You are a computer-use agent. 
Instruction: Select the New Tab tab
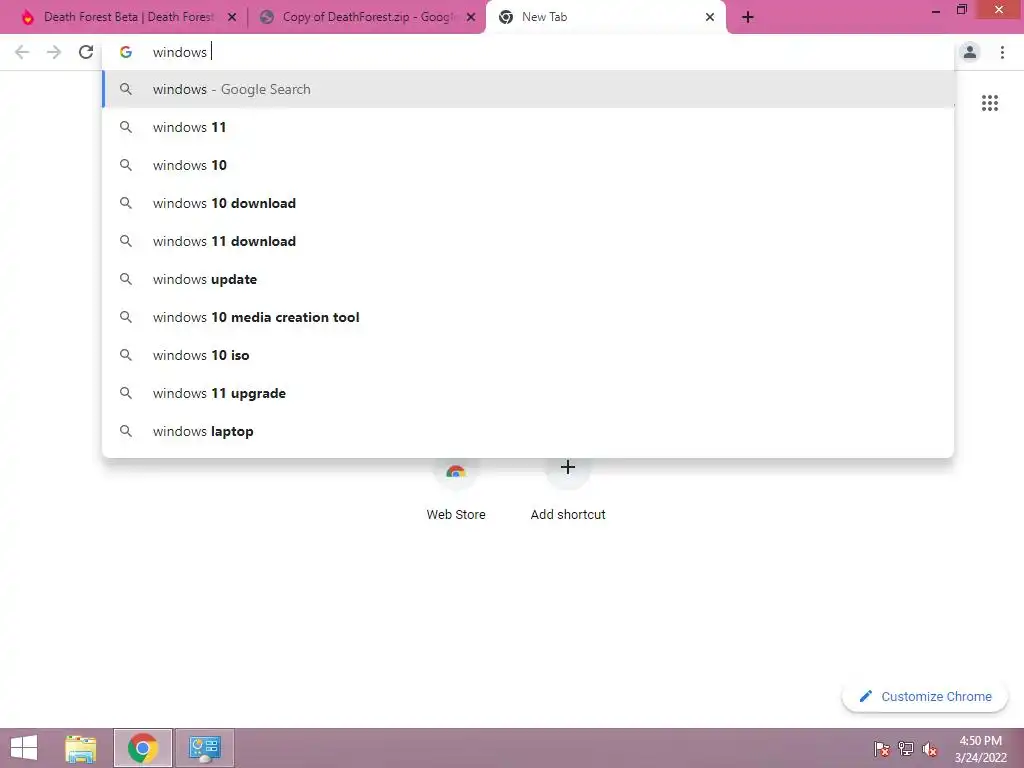(605, 17)
